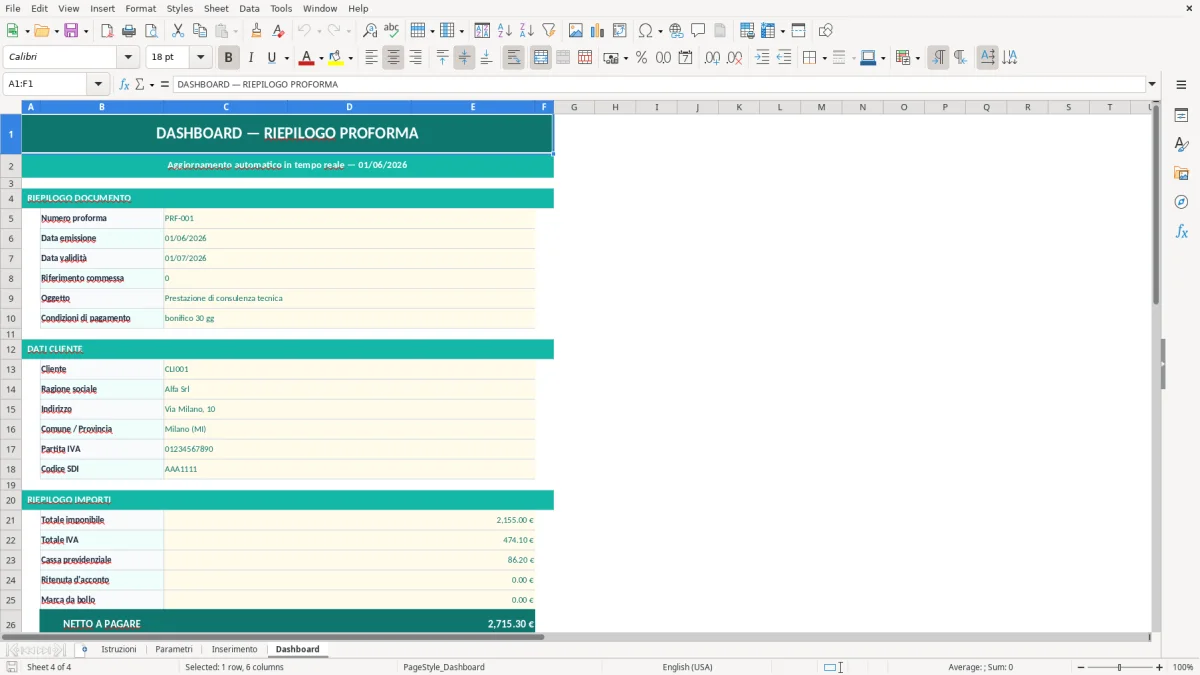
Task: Align cell text right
Action: pos(415,58)
